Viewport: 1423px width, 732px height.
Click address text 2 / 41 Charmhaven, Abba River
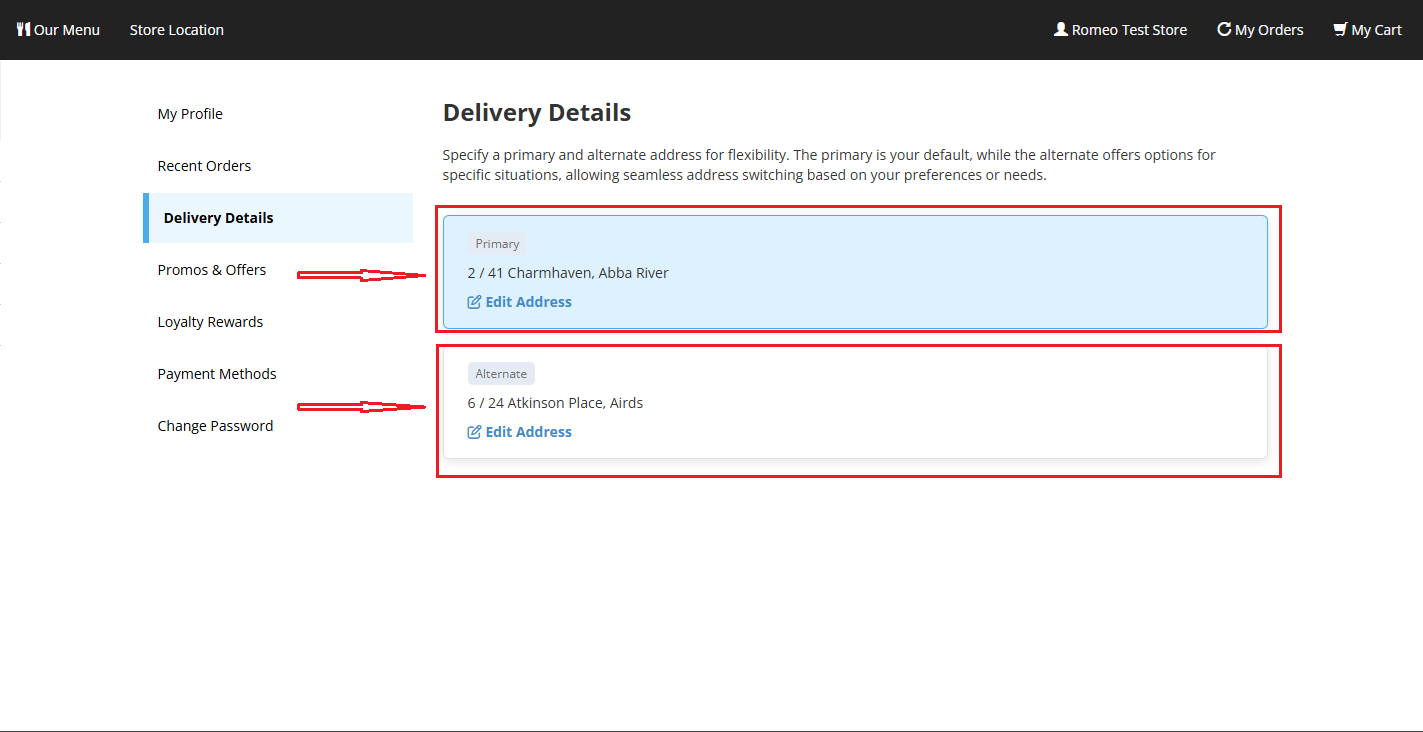[568, 273]
